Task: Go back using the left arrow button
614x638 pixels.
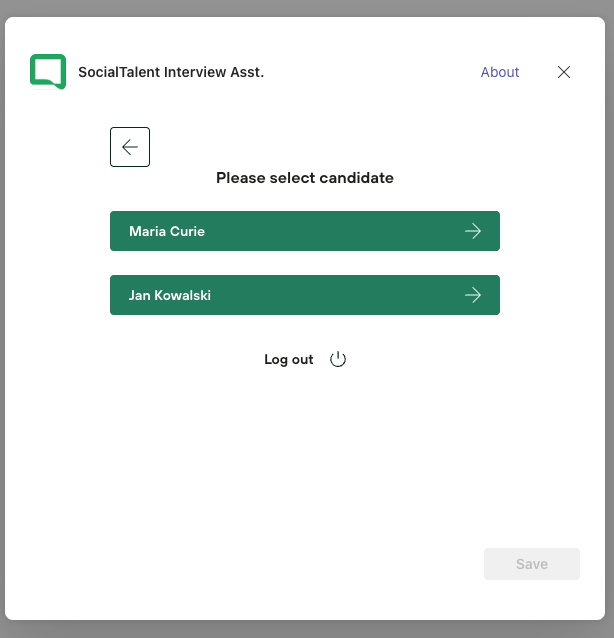Action: point(130,147)
